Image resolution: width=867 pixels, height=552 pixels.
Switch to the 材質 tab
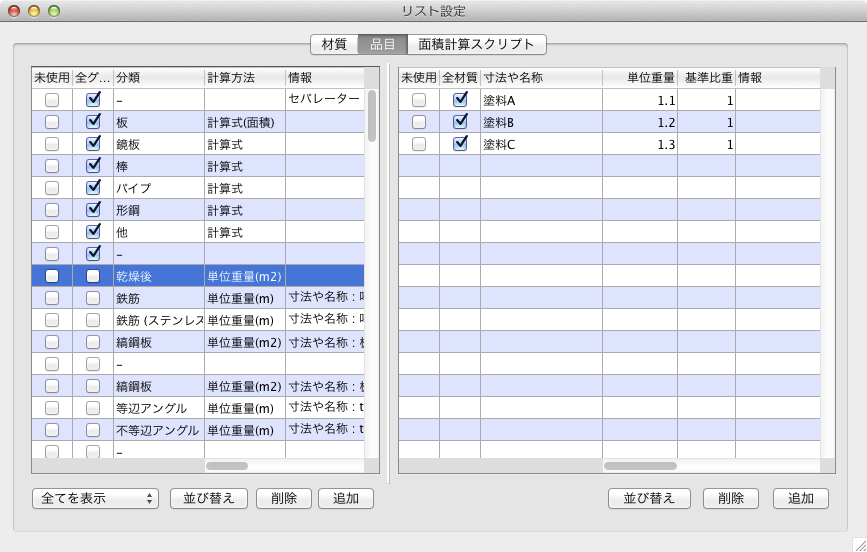tap(334, 44)
